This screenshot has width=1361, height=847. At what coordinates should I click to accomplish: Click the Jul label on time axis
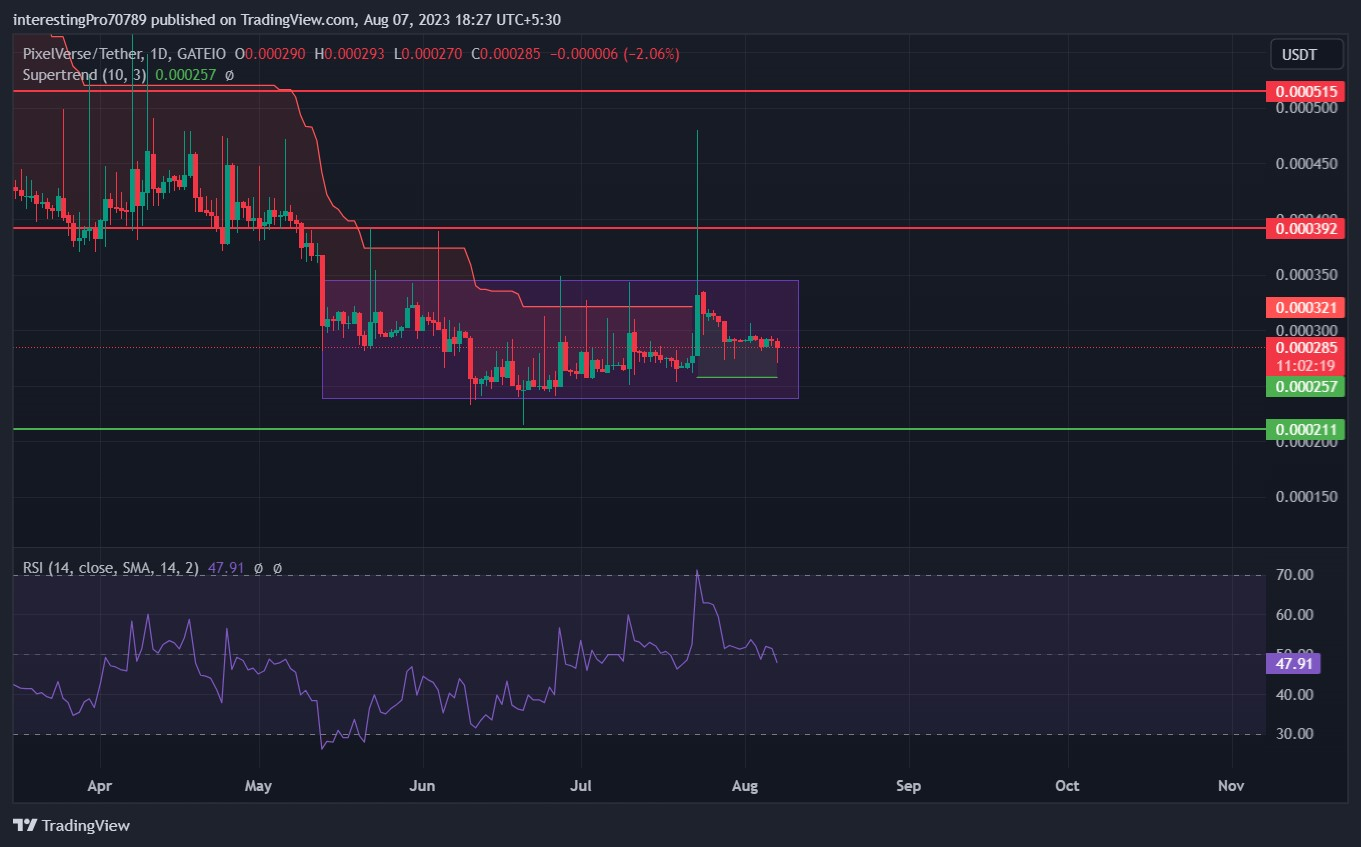pos(581,786)
